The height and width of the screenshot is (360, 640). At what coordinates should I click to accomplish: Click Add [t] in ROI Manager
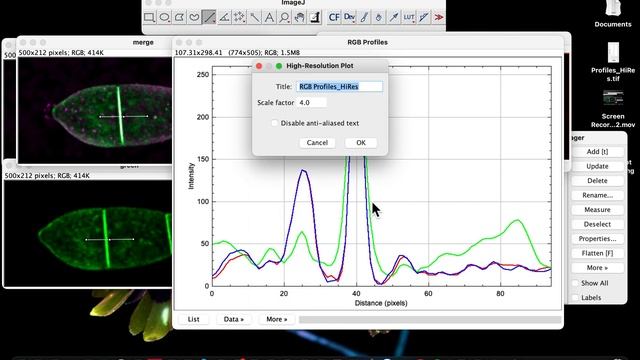tap(597, 151)
